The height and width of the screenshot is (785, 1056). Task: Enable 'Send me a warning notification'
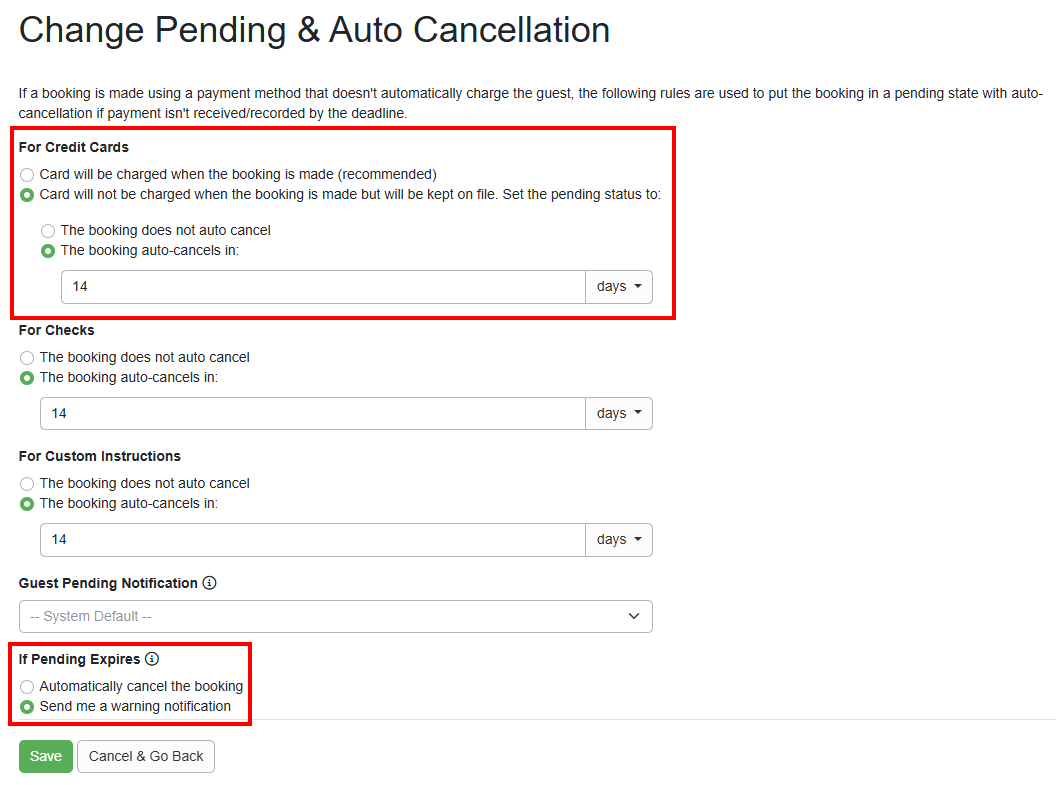click(x=27, y=706)
